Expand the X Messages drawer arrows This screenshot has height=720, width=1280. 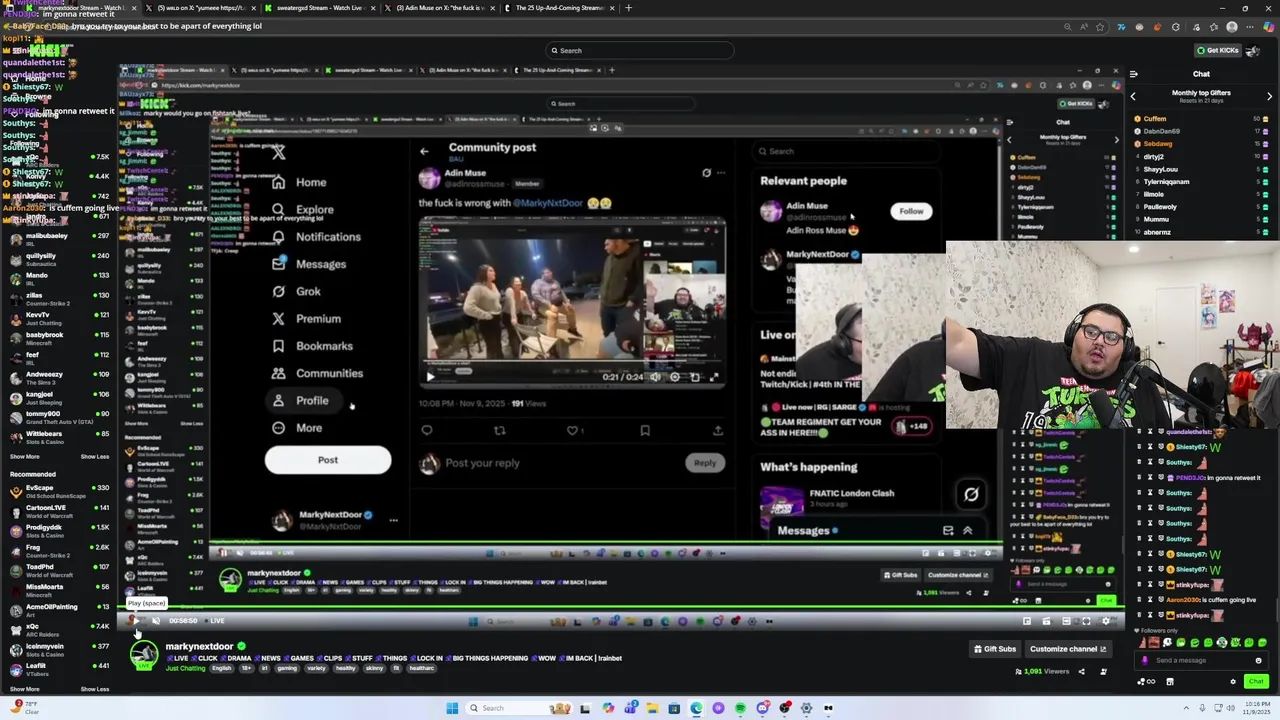[968, 531]
